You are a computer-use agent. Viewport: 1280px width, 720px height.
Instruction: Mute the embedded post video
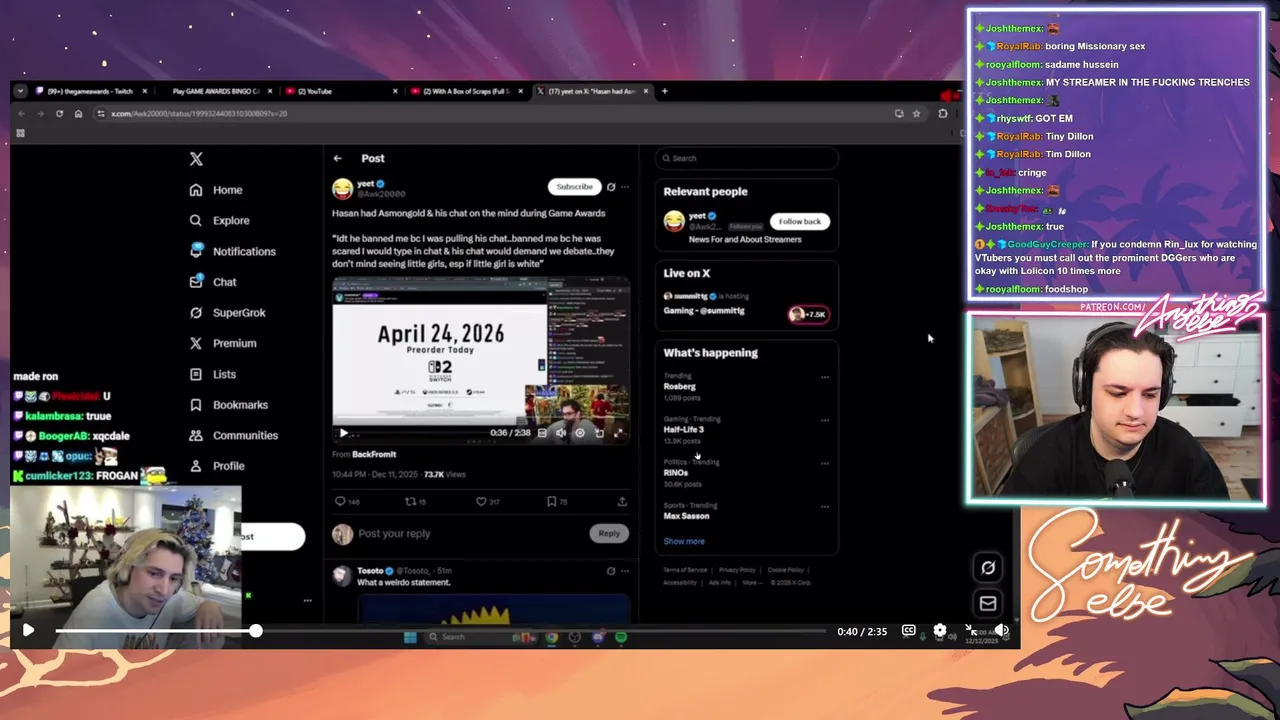click(x=561, y=433)
